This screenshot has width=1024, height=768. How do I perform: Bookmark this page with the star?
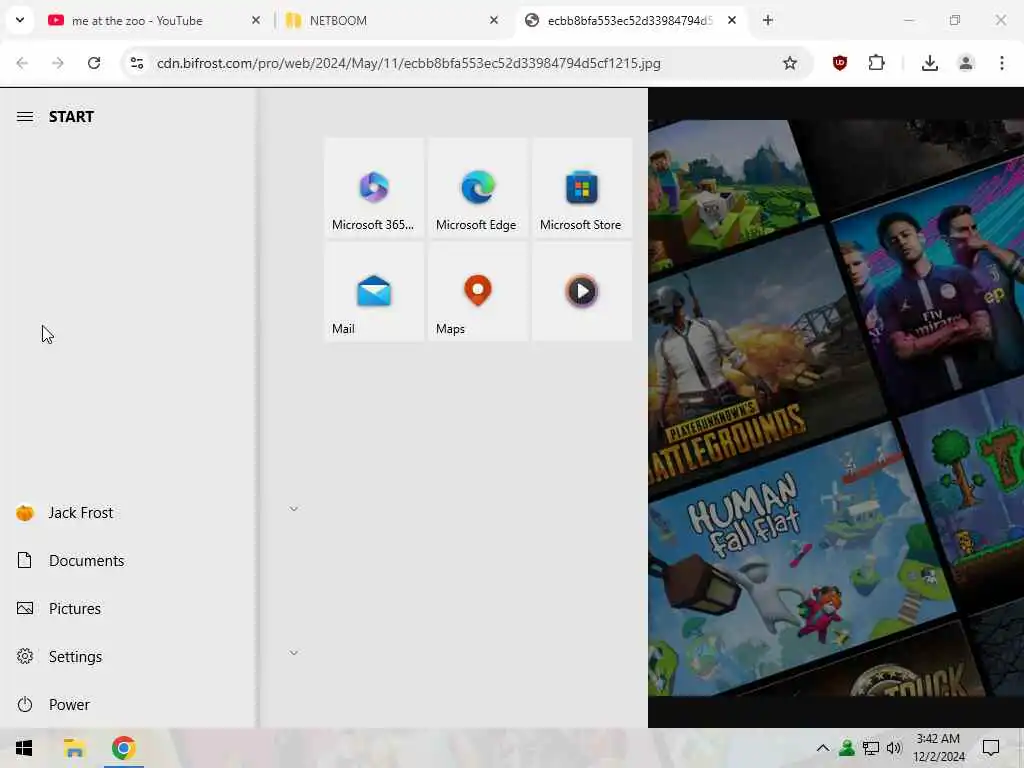coord(790,63)
